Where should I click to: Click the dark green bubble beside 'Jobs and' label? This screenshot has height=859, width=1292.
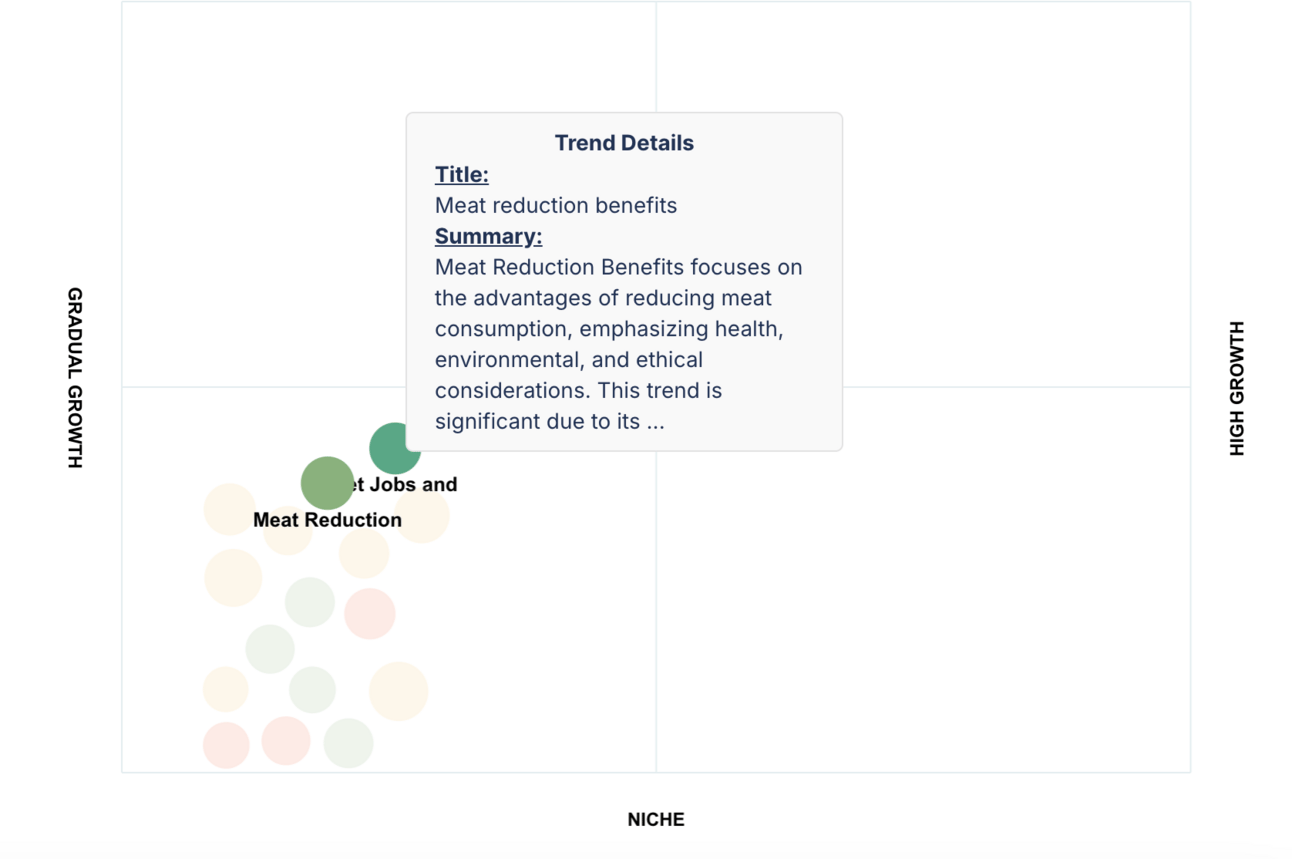point(395,448)
